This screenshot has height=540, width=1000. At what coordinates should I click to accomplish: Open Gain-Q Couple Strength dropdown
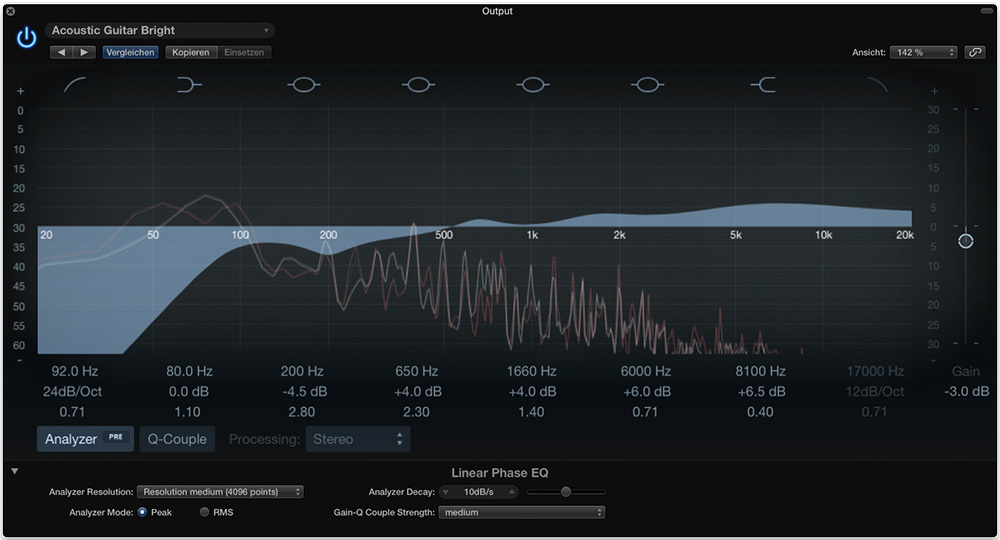click(x=521, y=512)
